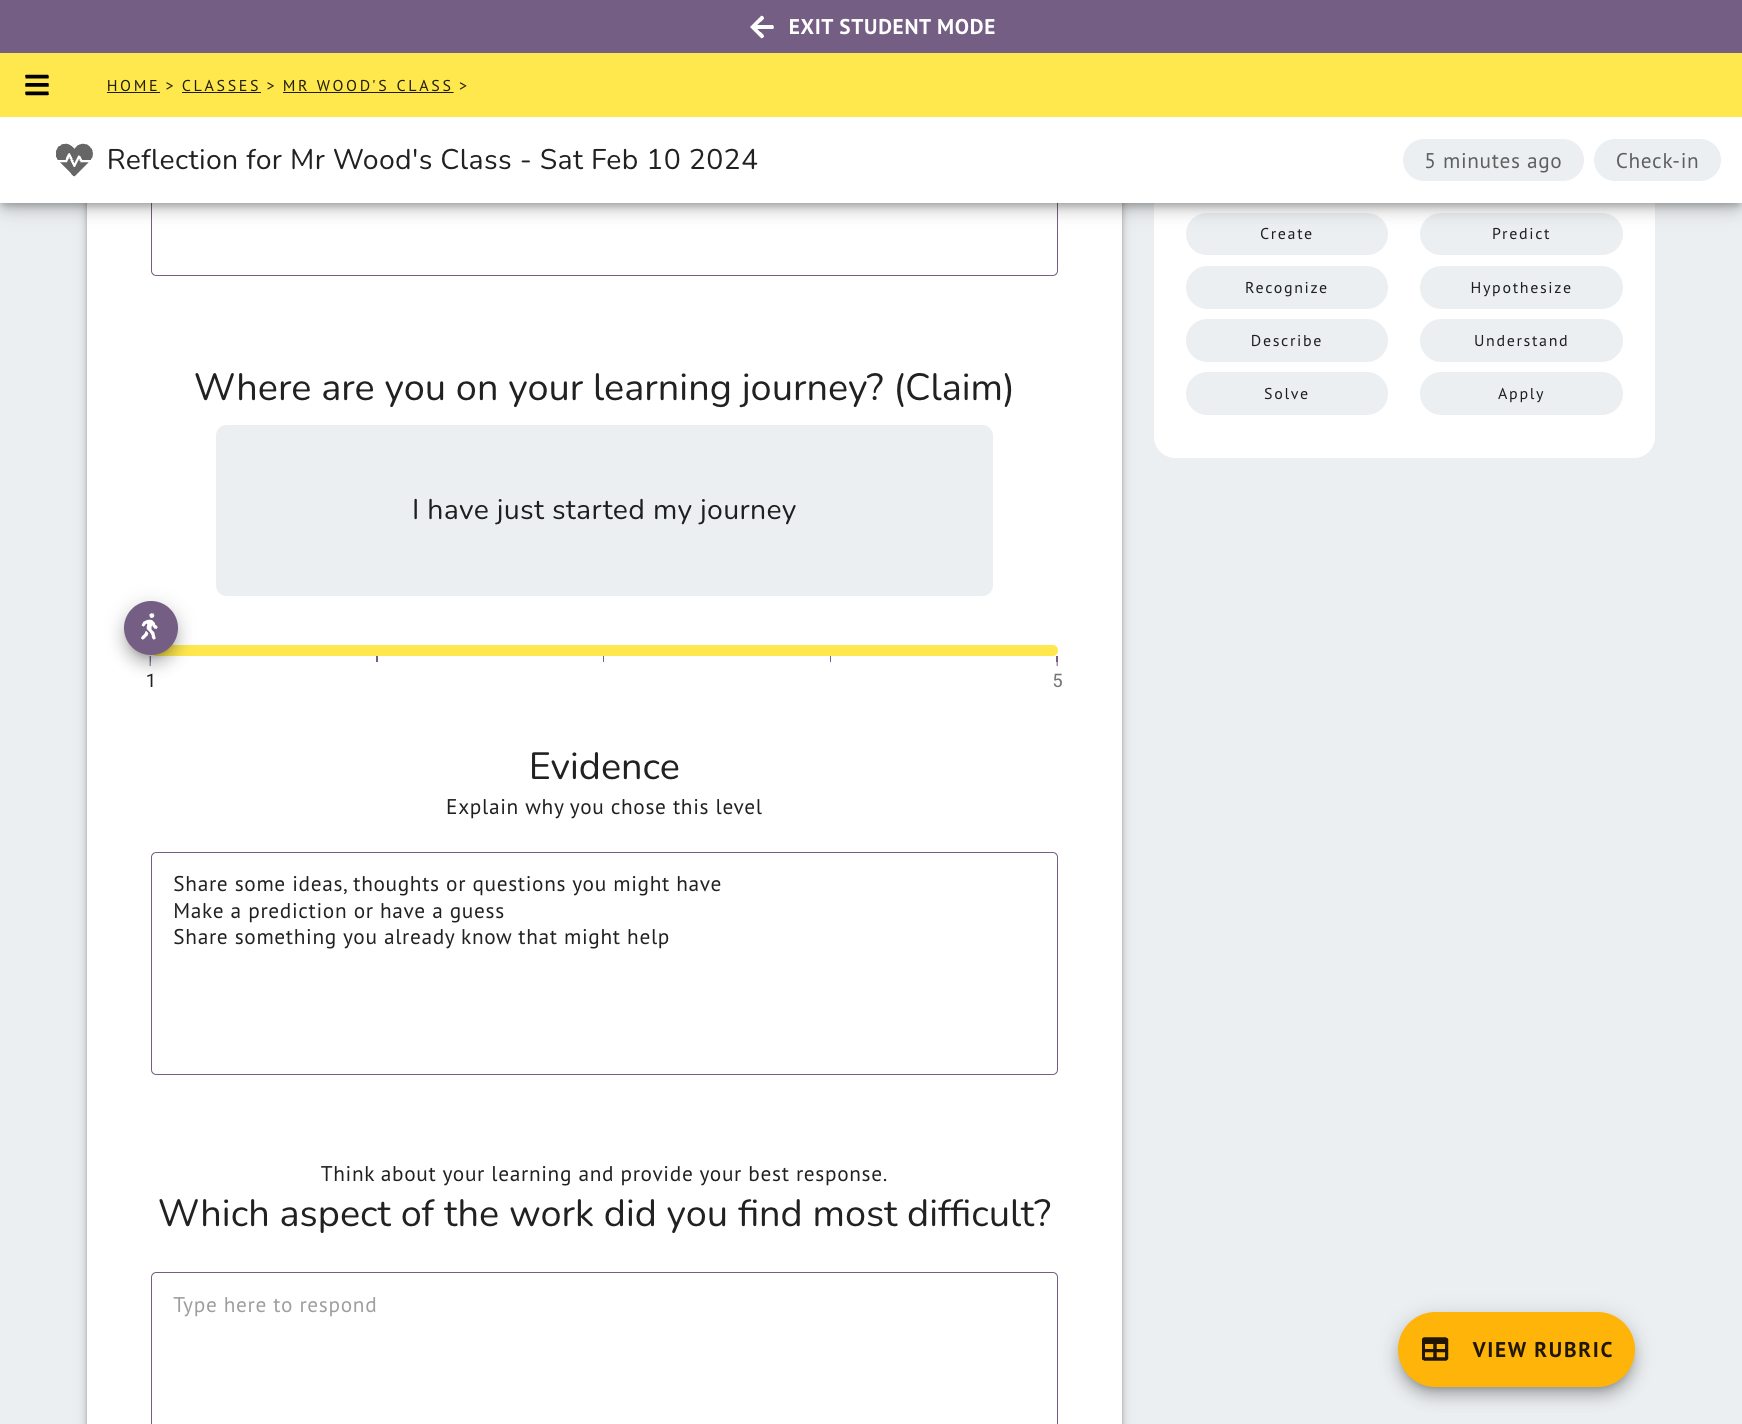Choose the Hypothesize verb chip

click(x=1521, y=288)
